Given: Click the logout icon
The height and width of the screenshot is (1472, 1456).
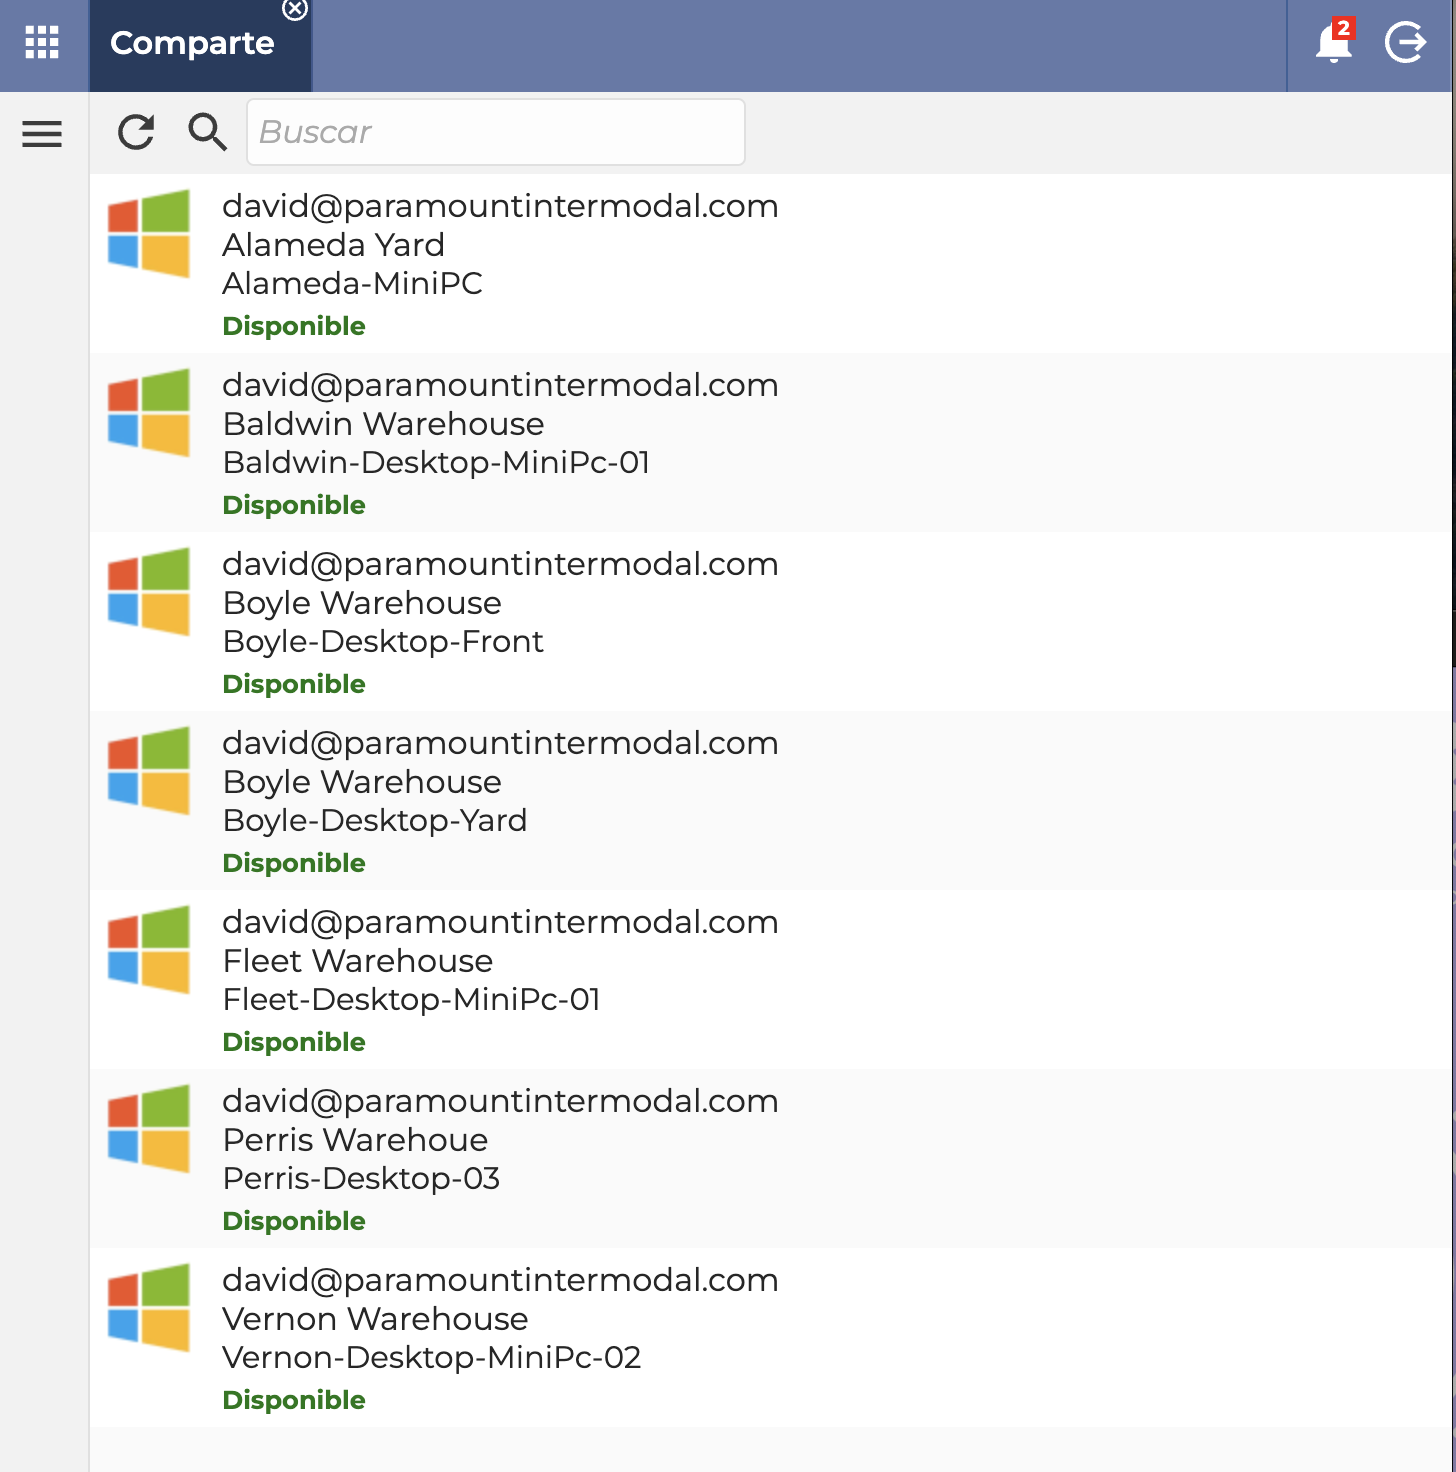Looking at the screenshot, I should click(x=1405, y=43).
